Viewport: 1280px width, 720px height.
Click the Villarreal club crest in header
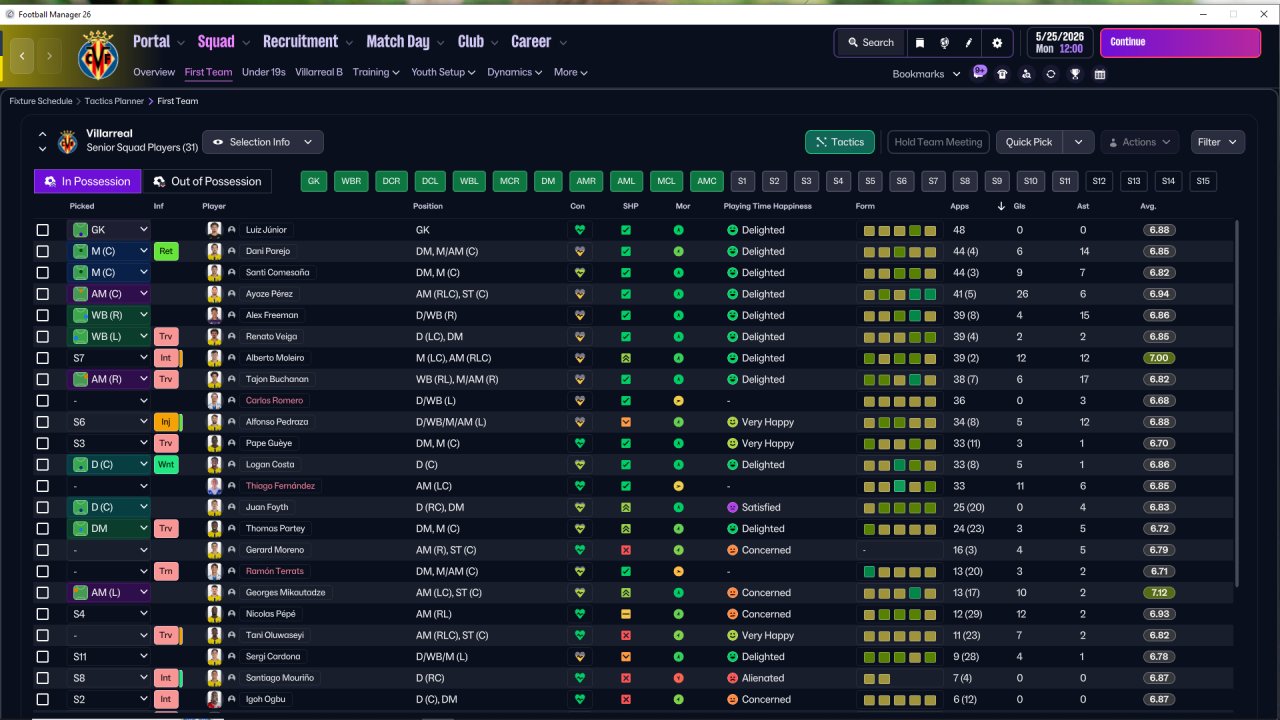pyautogui.click(x=97, y=55)
